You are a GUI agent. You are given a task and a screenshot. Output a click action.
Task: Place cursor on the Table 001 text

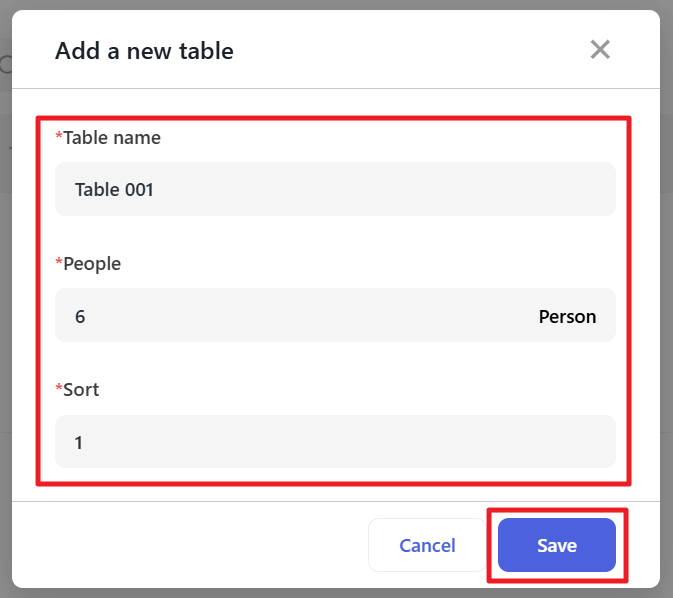point(114,189)
